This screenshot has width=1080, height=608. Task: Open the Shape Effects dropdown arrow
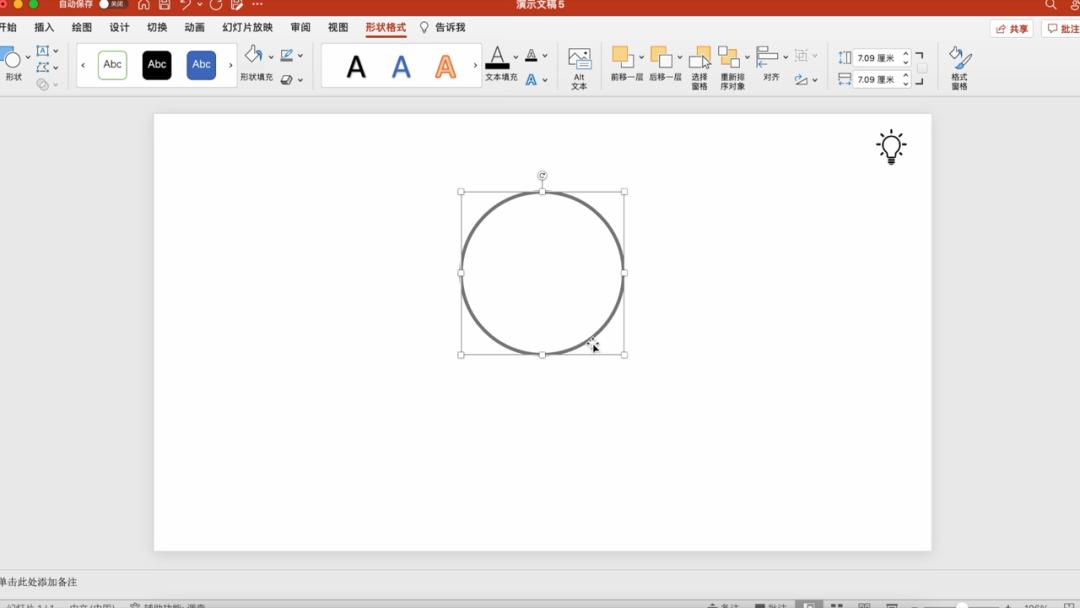pyautogui.click(x=300, y=80)
